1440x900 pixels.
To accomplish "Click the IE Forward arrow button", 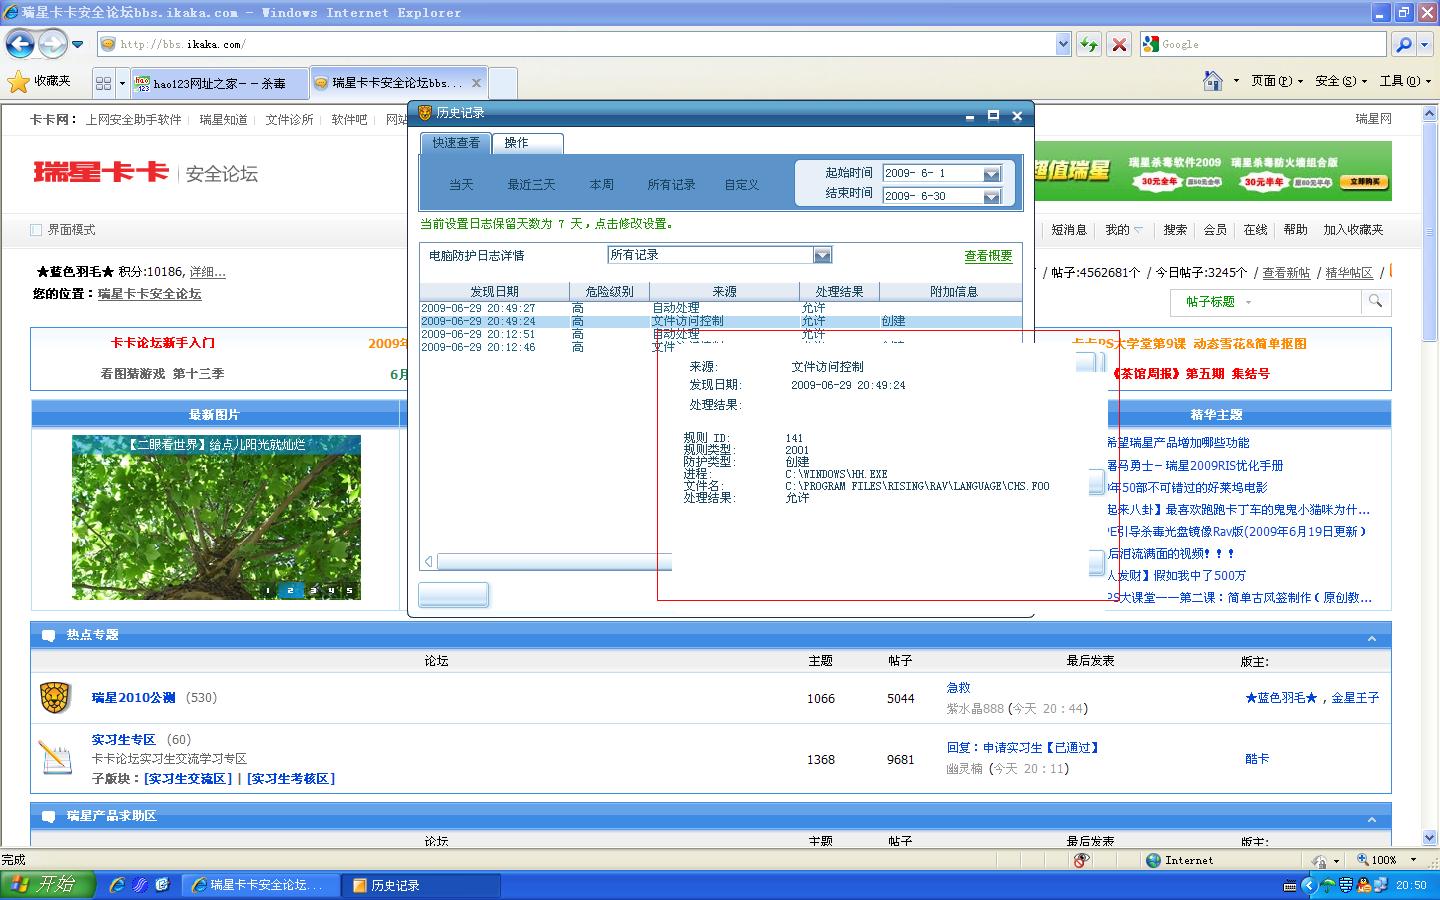I will pos(52,44).
